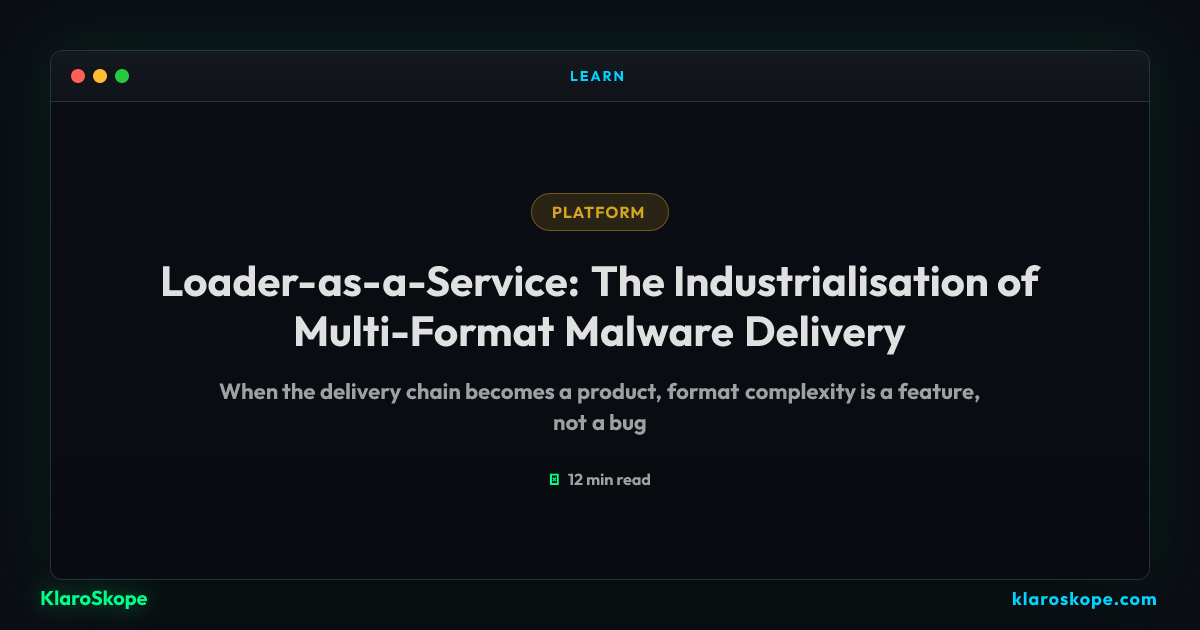Image resolution: width=1200 pixels, height=630 pixels.
Task: Open the KlaroSkope brand logo
Action: pos(94,599)
